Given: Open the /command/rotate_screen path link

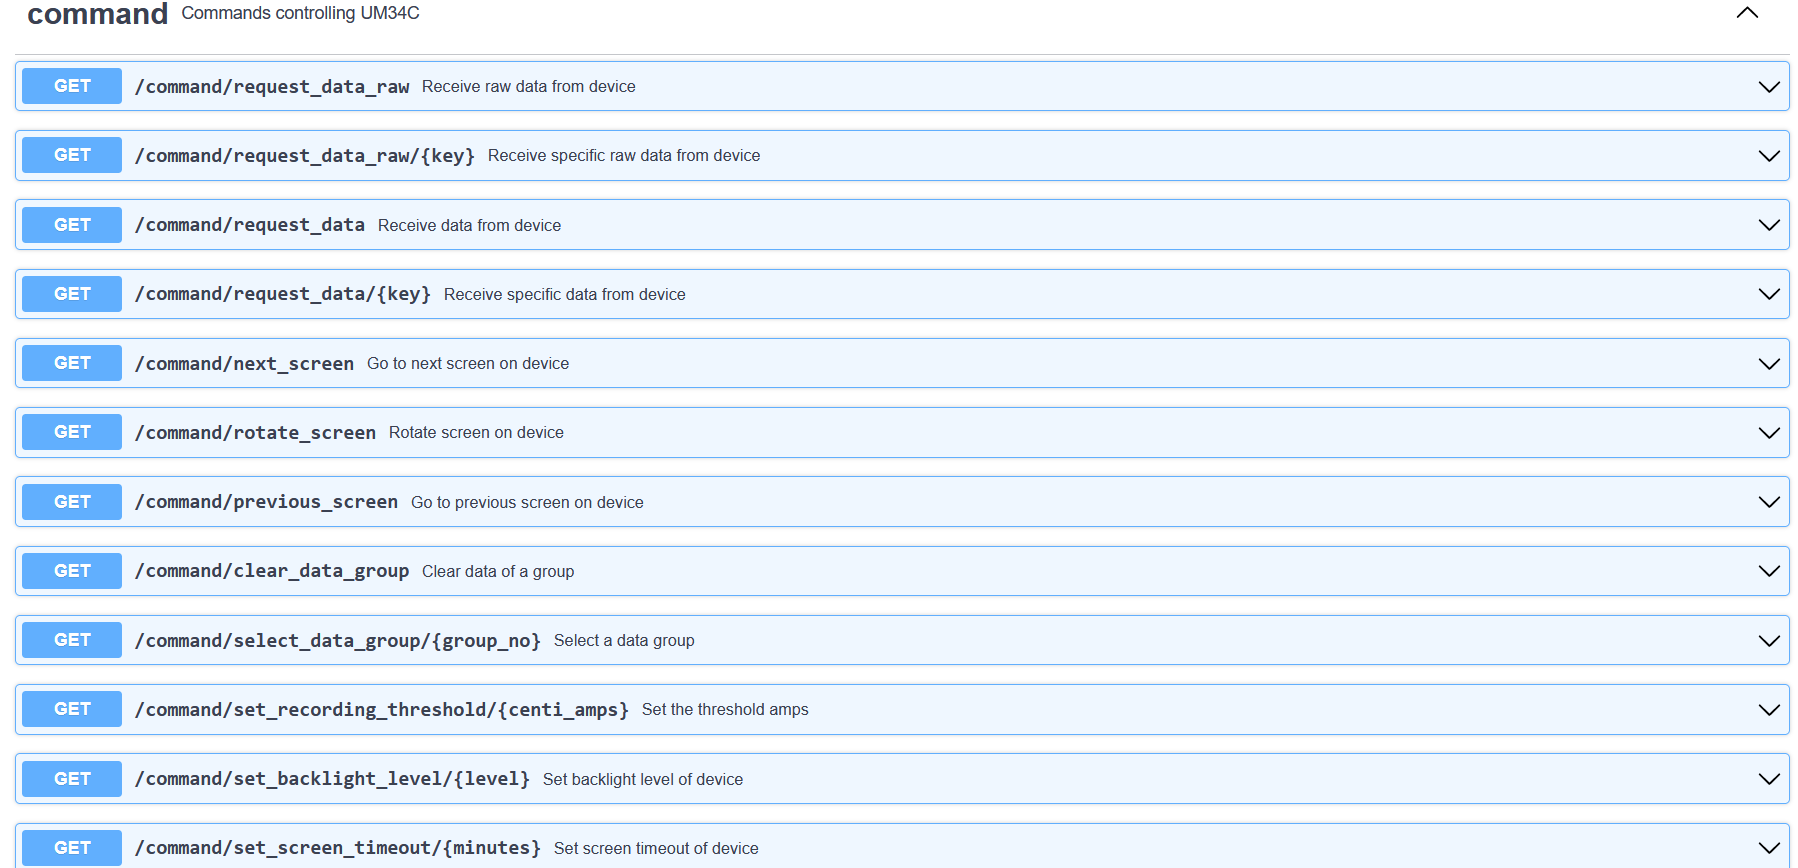Looking at the screenshot, I should tap(255, 433).
